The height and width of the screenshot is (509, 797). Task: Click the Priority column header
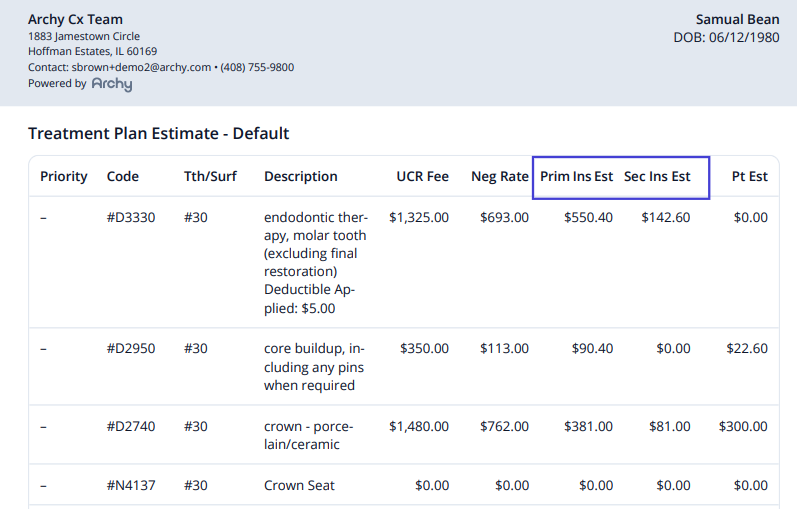coord(64,176)
